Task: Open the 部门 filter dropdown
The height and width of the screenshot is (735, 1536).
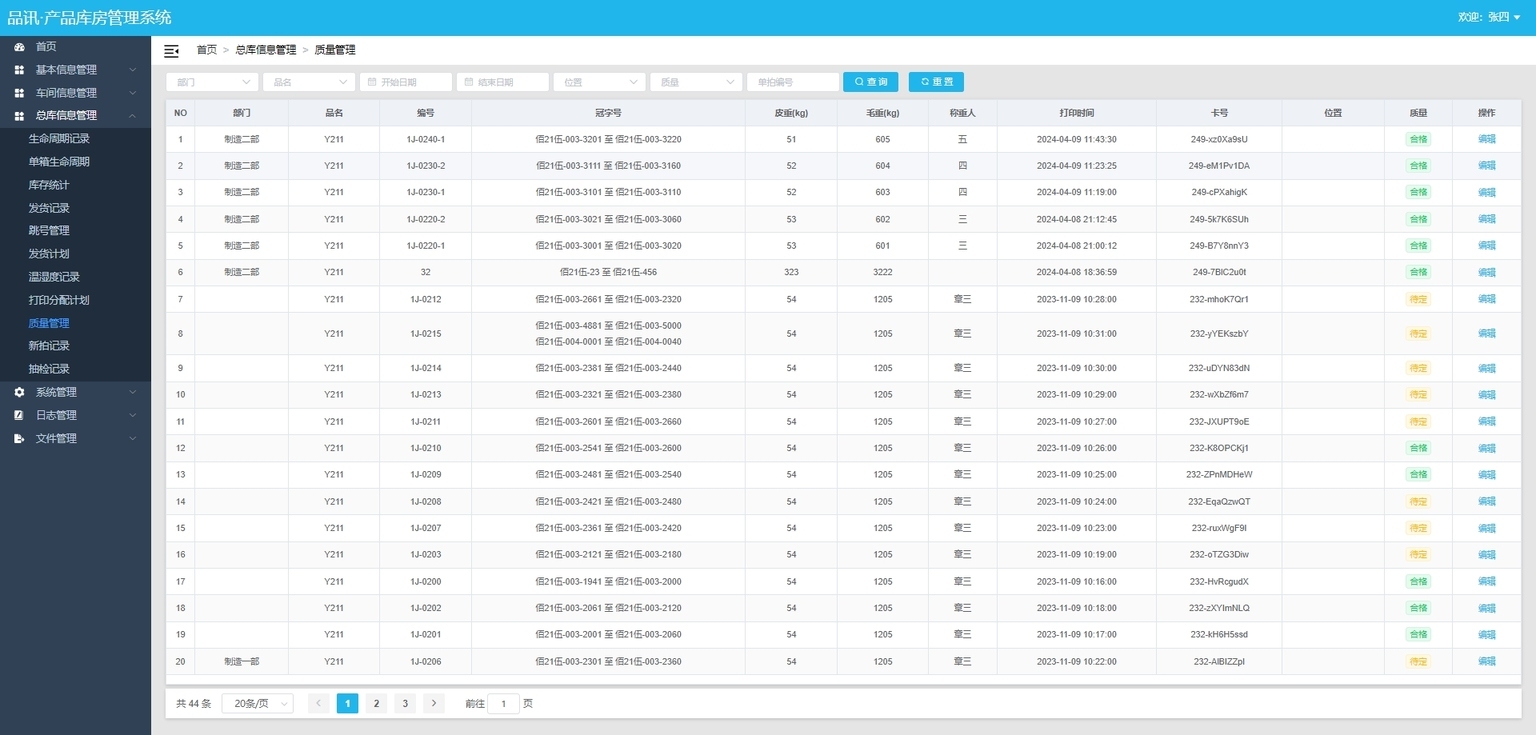Action: coord(212,82)
